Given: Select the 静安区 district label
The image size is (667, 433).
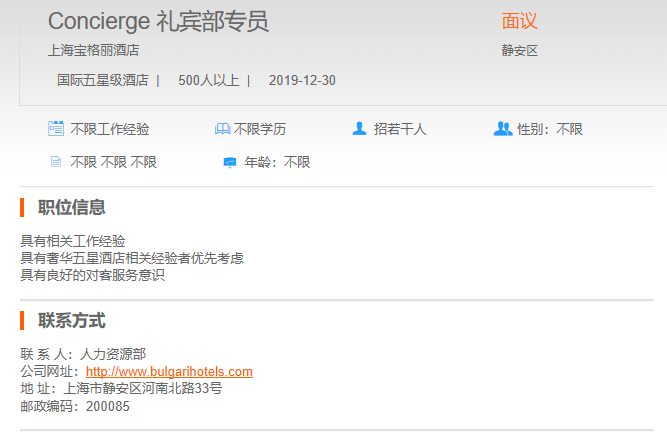Looking at the screenshot, I should (519, 50).
